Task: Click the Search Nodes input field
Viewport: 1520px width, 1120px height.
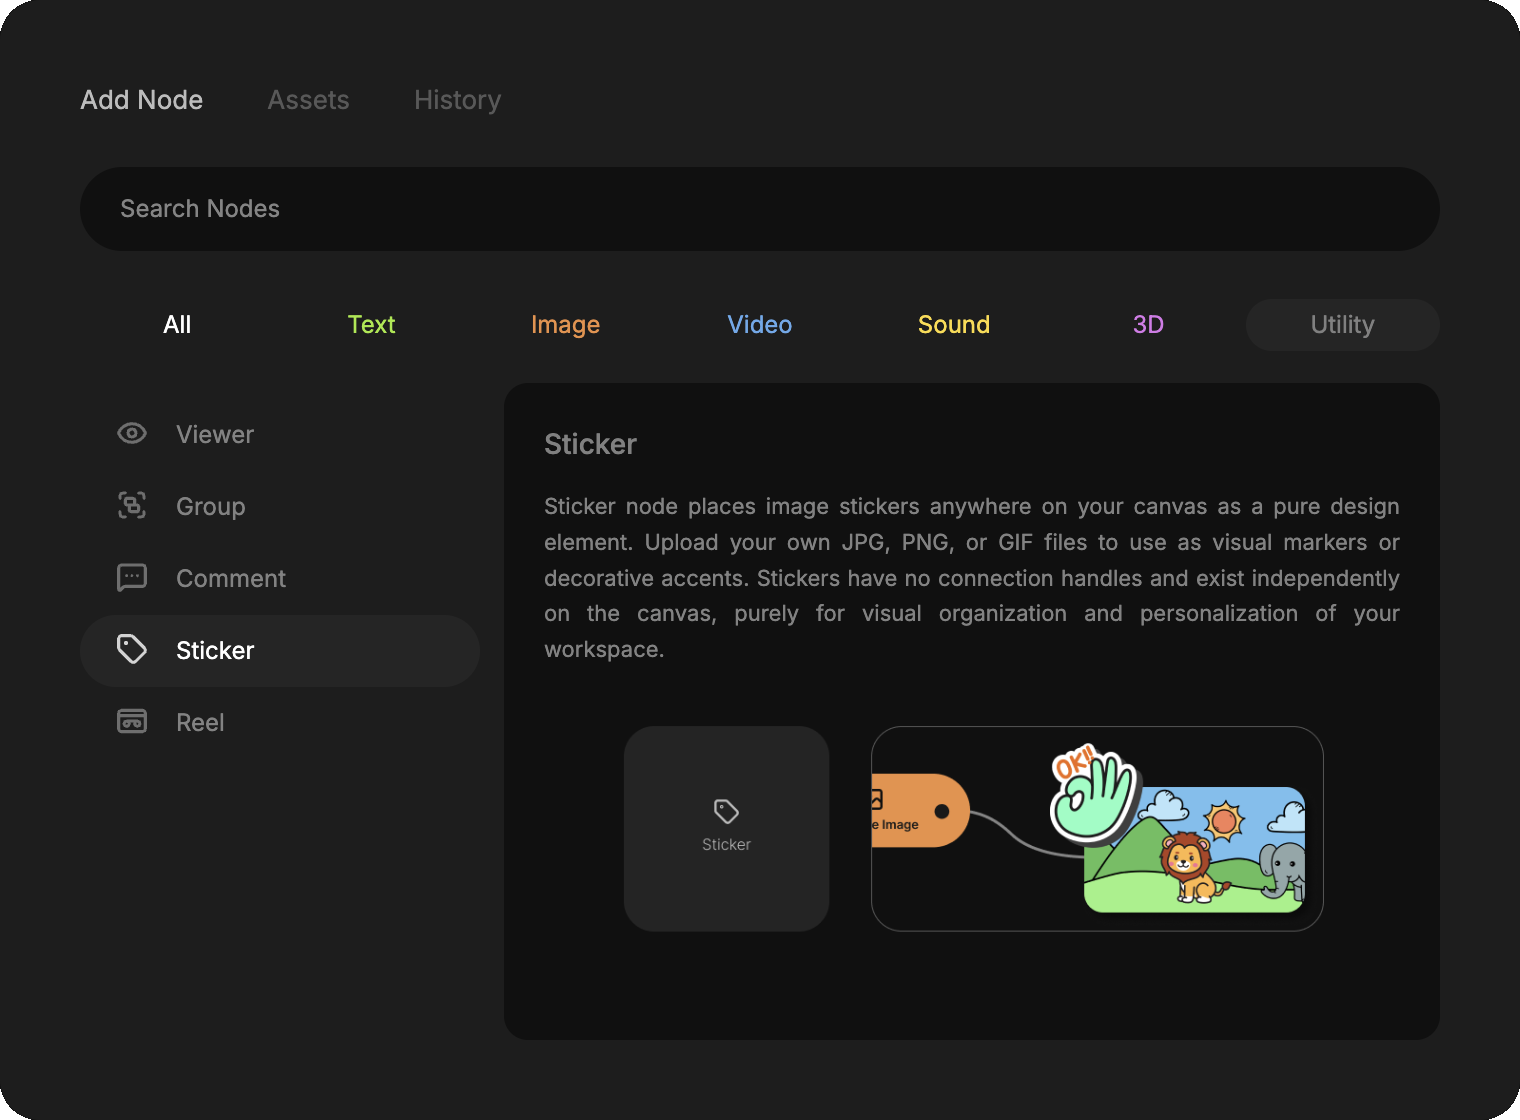Action: [759, 209]
